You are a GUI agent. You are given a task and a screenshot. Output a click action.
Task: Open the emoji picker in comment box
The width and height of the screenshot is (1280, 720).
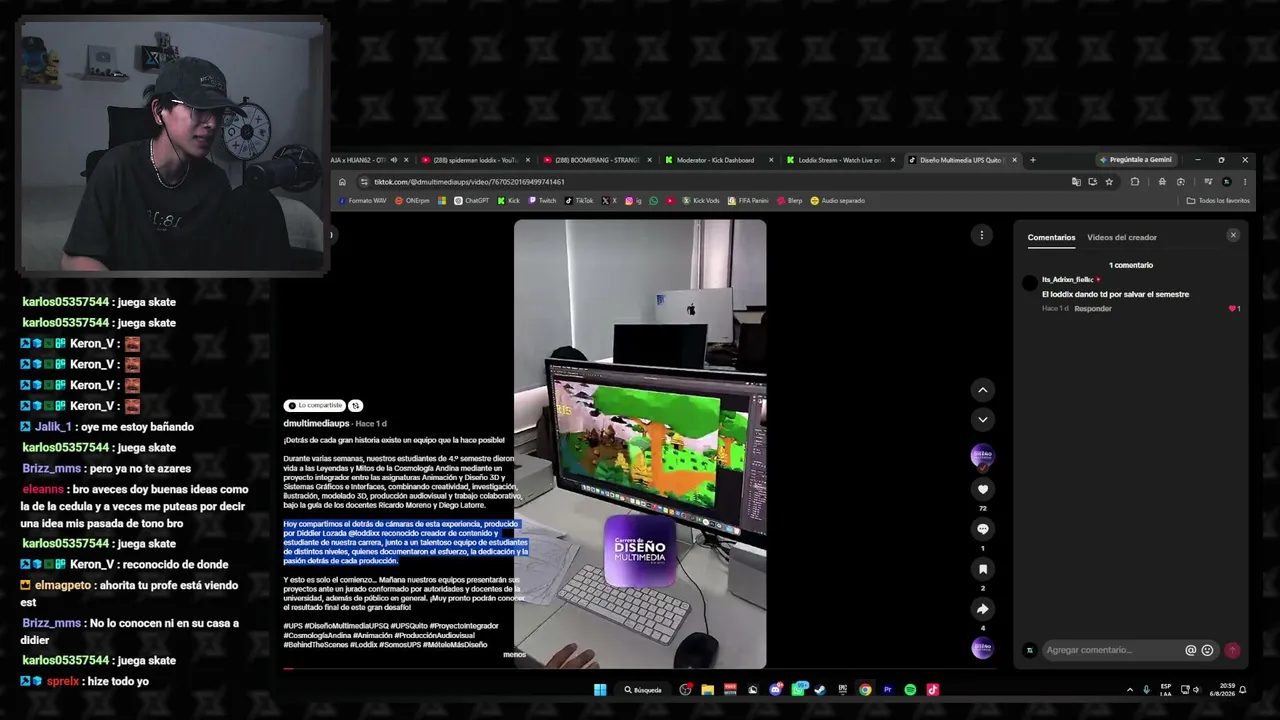click(1207, 650)
